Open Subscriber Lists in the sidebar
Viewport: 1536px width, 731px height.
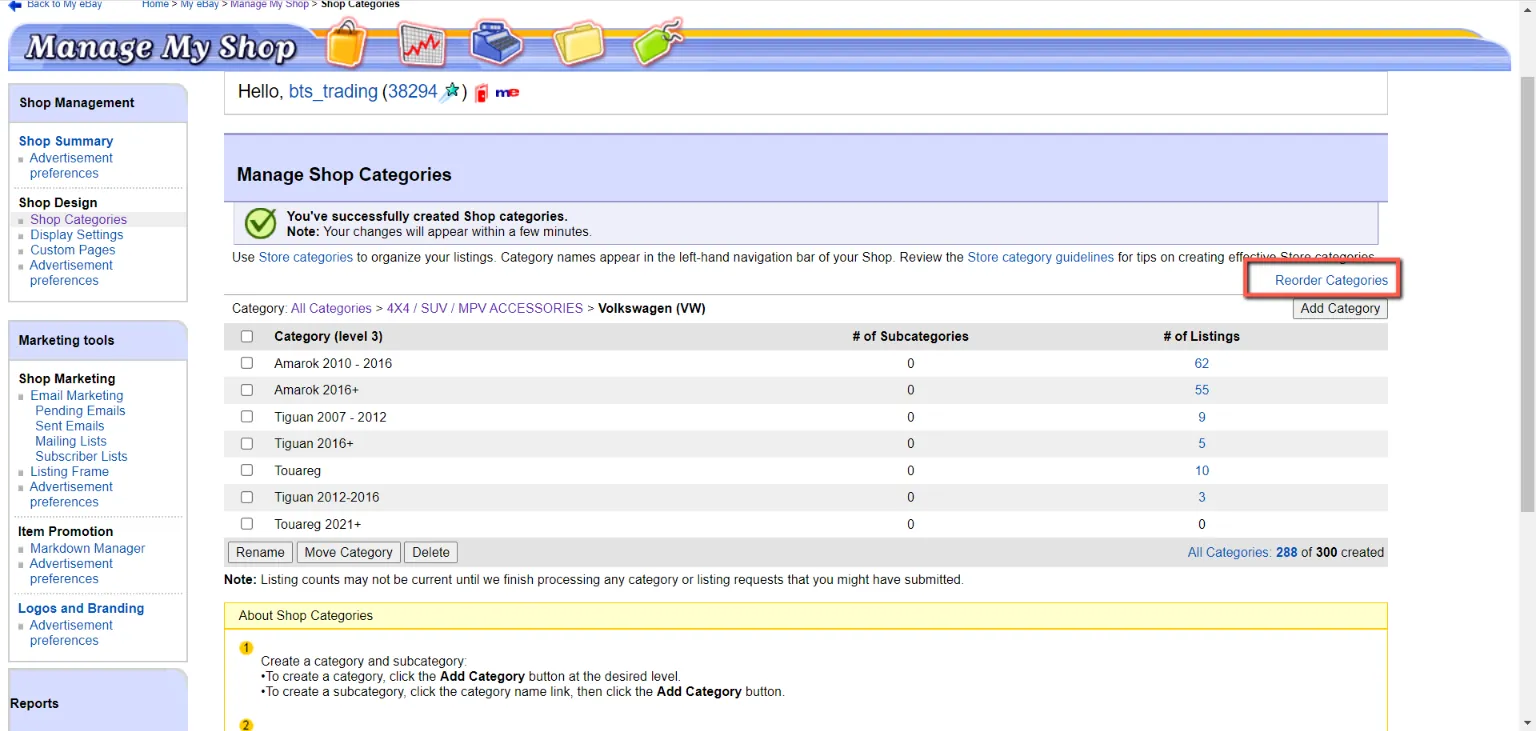pyautogui.click(x=82, y=456)
